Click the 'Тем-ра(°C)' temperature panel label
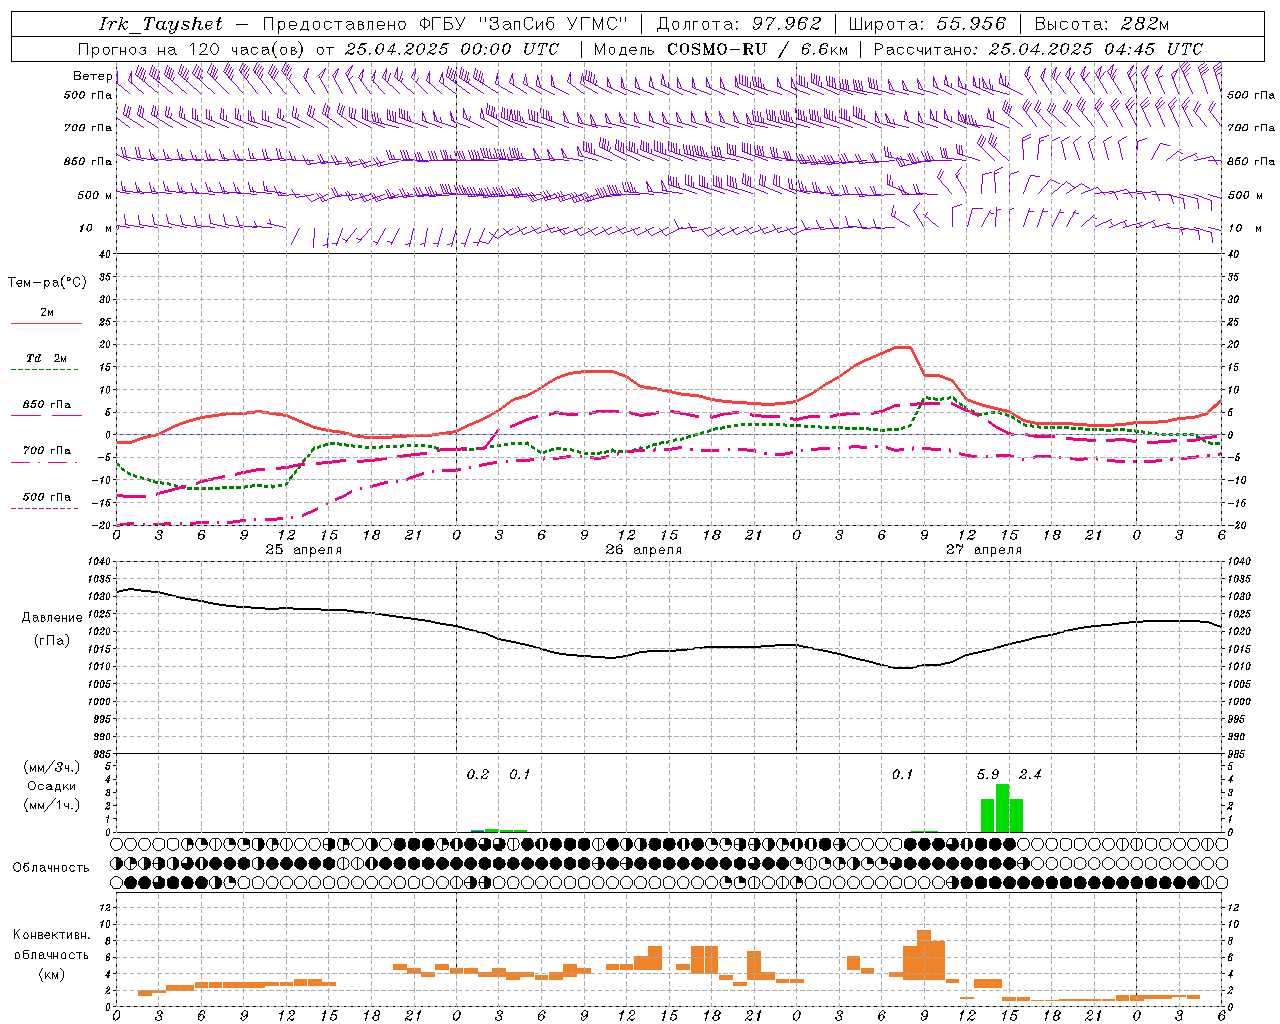The image size is (1280, 1024). (47, 283)
